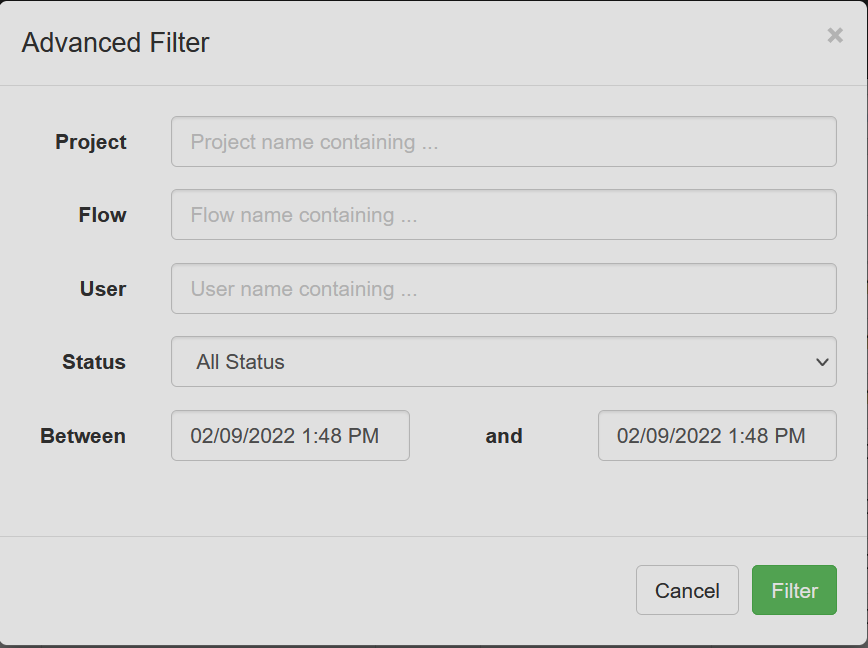Focus the Flow name text box
The width and height of the screenshot is (868, 648).
503,215
